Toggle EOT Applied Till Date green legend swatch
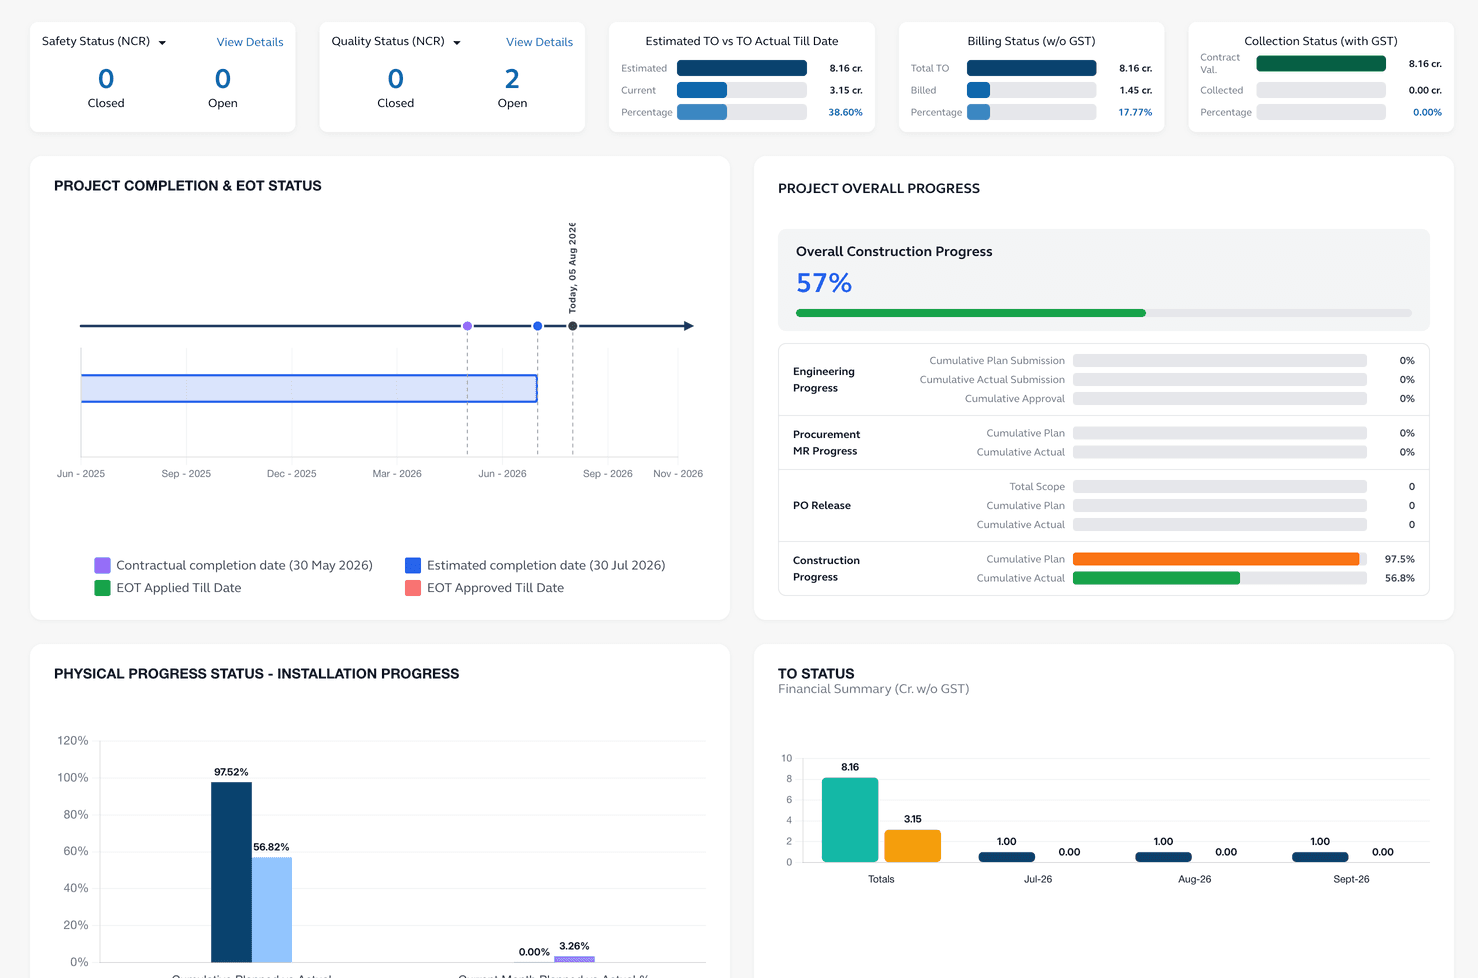 [102, 588]
